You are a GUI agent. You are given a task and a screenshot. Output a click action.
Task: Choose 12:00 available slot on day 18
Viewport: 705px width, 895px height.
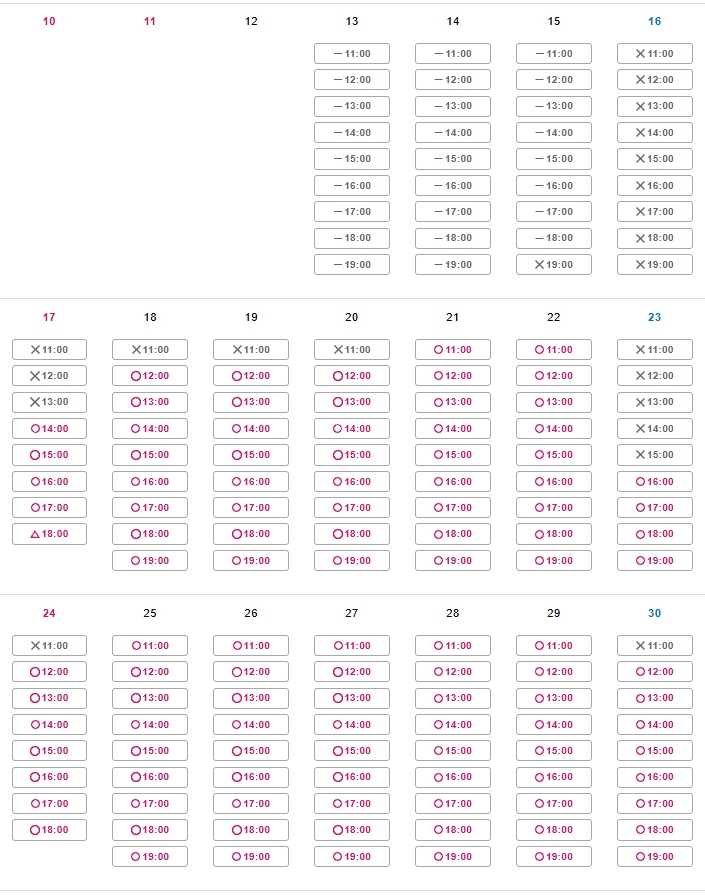tap(150, 376)
